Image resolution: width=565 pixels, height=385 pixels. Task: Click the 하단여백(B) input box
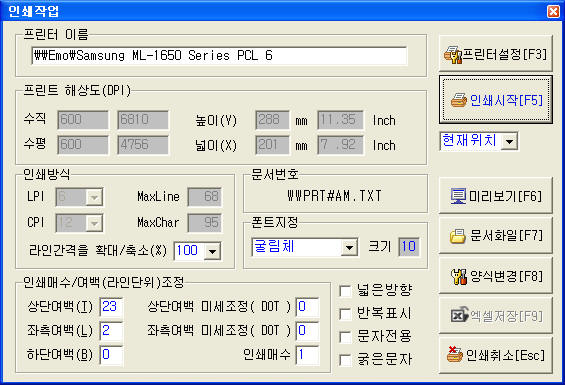111,355
